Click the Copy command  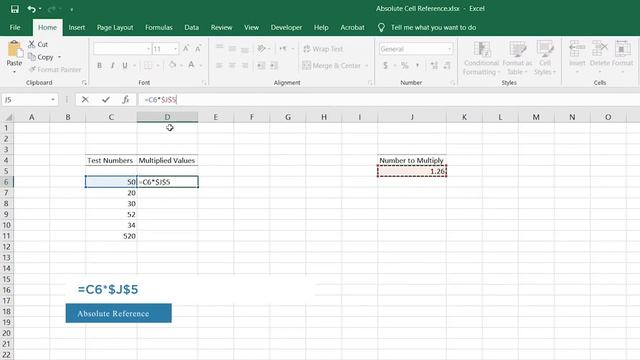click(x=41, y=57)
